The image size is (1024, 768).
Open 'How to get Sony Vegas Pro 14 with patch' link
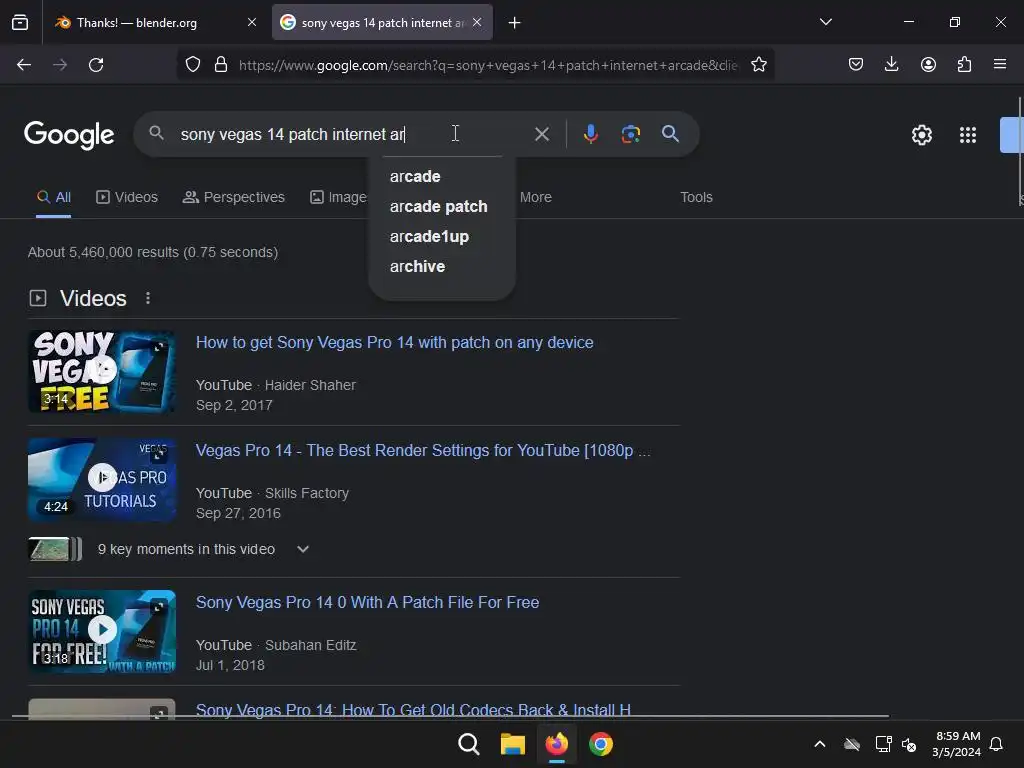(x=394, y=342)
